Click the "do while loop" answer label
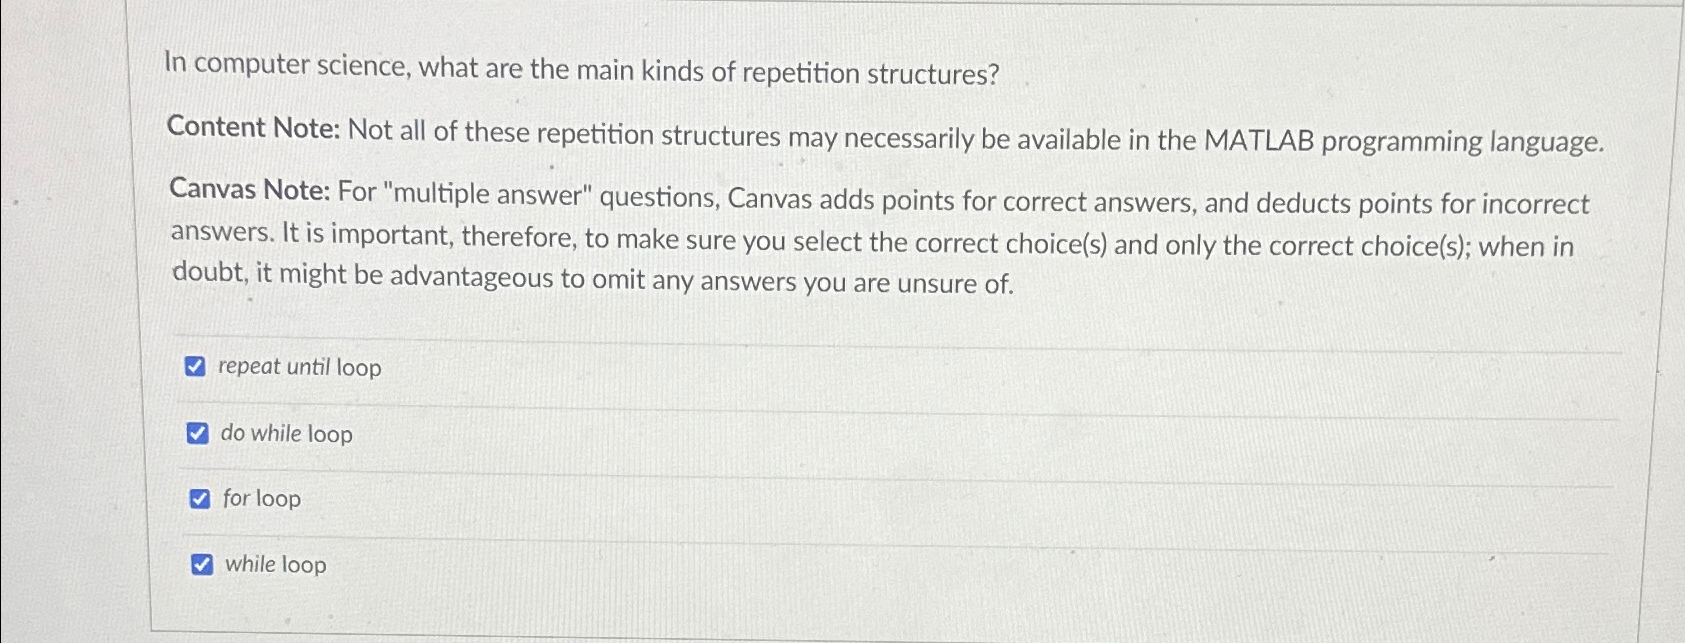Screen dimensions: 1685x643 tap(288, 434)
